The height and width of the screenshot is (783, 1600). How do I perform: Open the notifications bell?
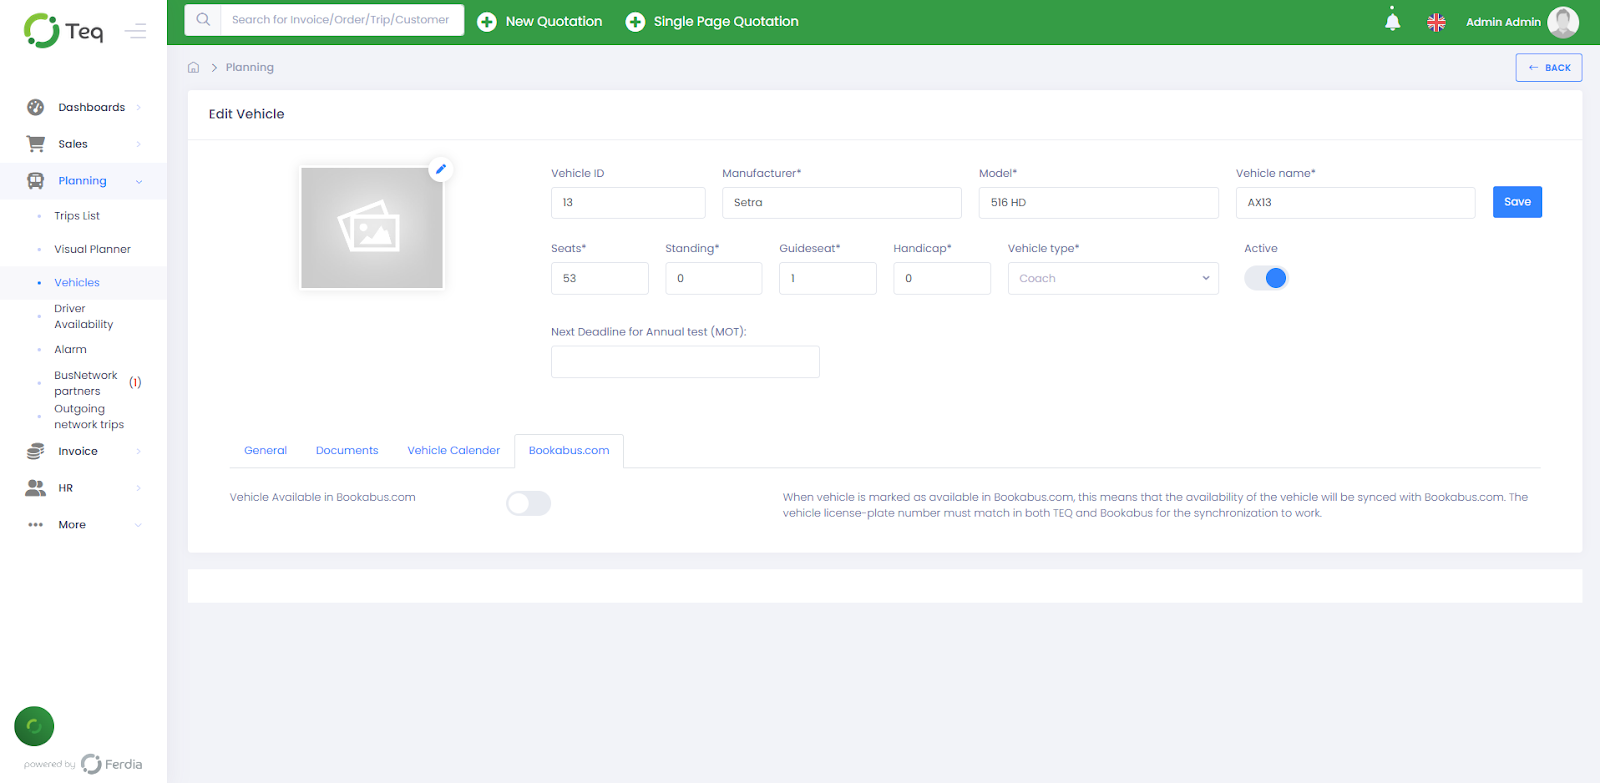(x=1392, y=20)
